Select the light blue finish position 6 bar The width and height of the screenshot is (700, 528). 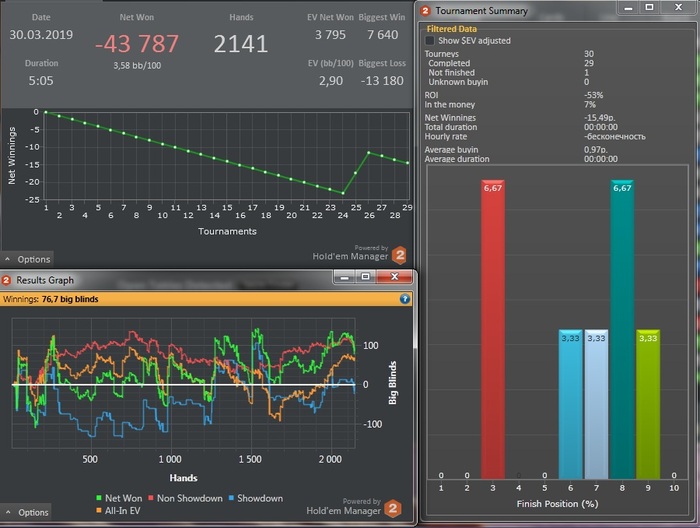click(x=571, y=404)
